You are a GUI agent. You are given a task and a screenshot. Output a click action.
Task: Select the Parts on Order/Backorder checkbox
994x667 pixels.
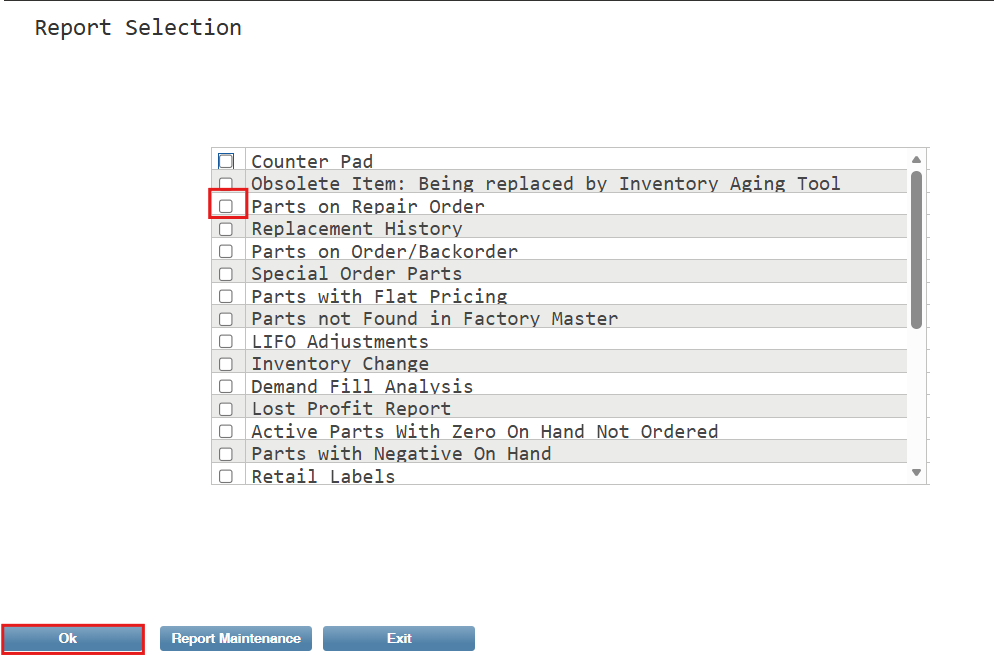[x=226, y=251]
